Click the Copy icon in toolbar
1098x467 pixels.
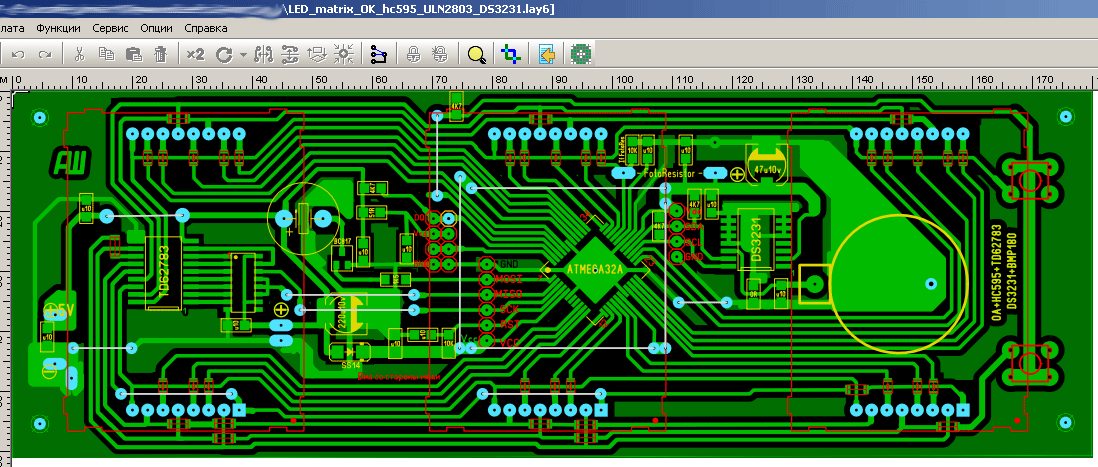point(106,54)
